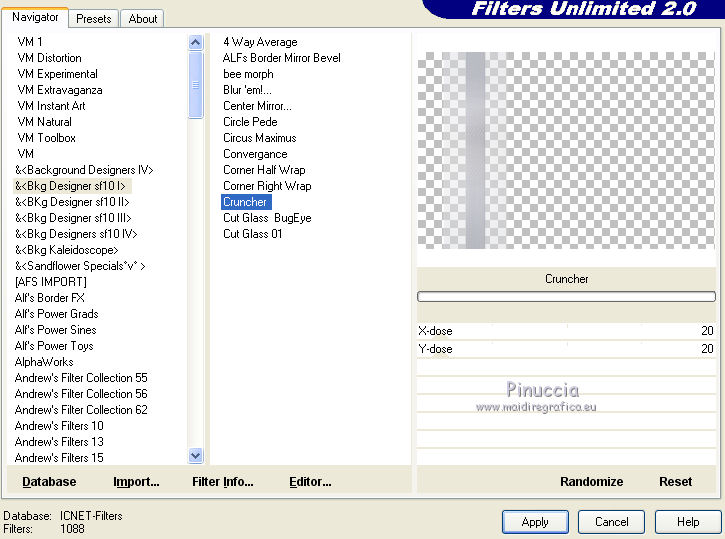Select Andrew's Filter Collection 62

(81, 410)
